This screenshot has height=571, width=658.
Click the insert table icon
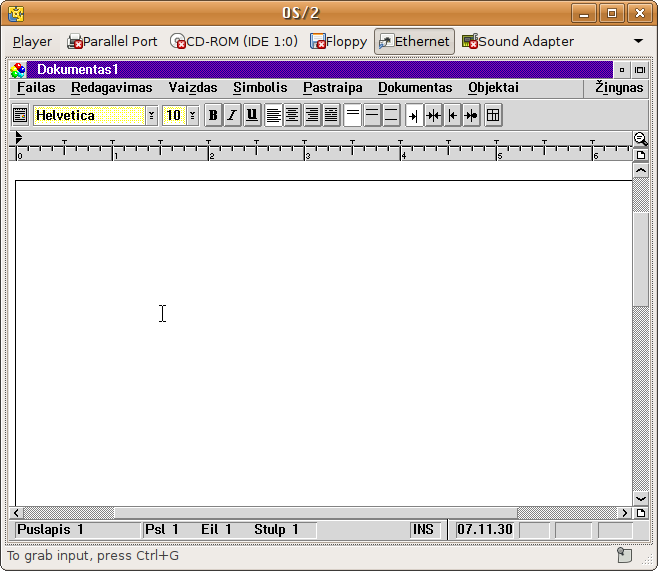click(493, 115)
